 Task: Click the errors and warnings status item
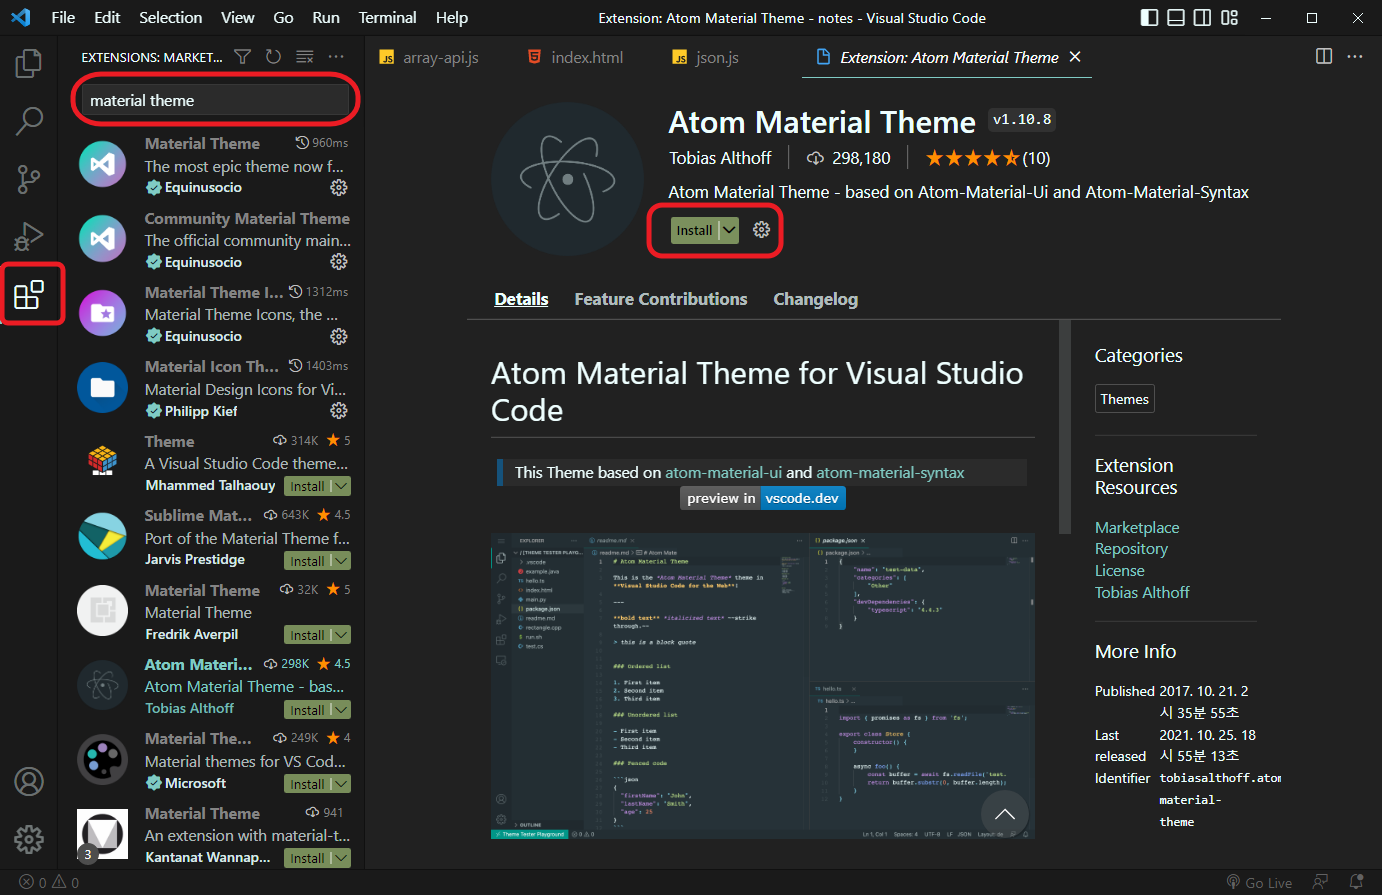(49, 883)
